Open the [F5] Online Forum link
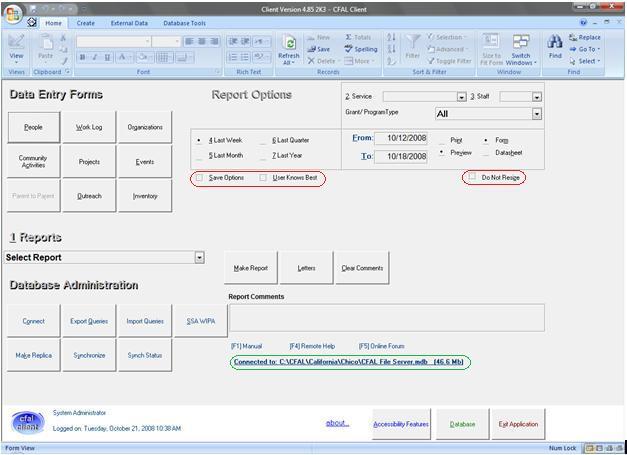 [381, 346]
